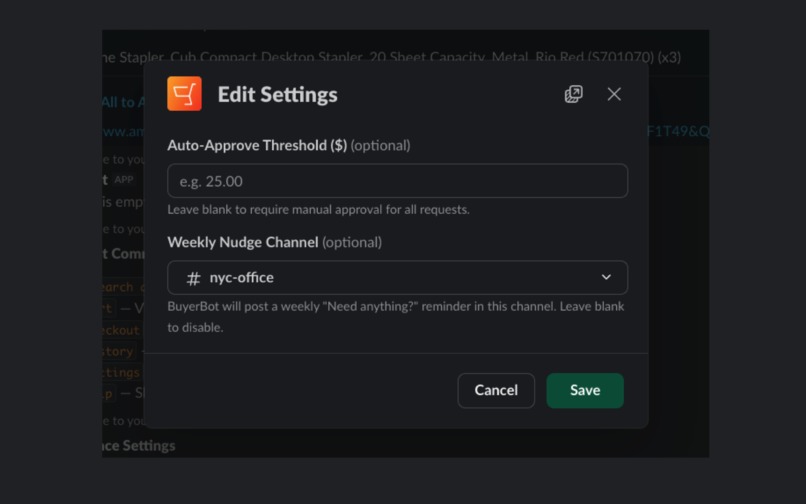Click the 'Leave blank to require manual approval' hint
This screenshot has height=504, width=806.
click(318, 210)
